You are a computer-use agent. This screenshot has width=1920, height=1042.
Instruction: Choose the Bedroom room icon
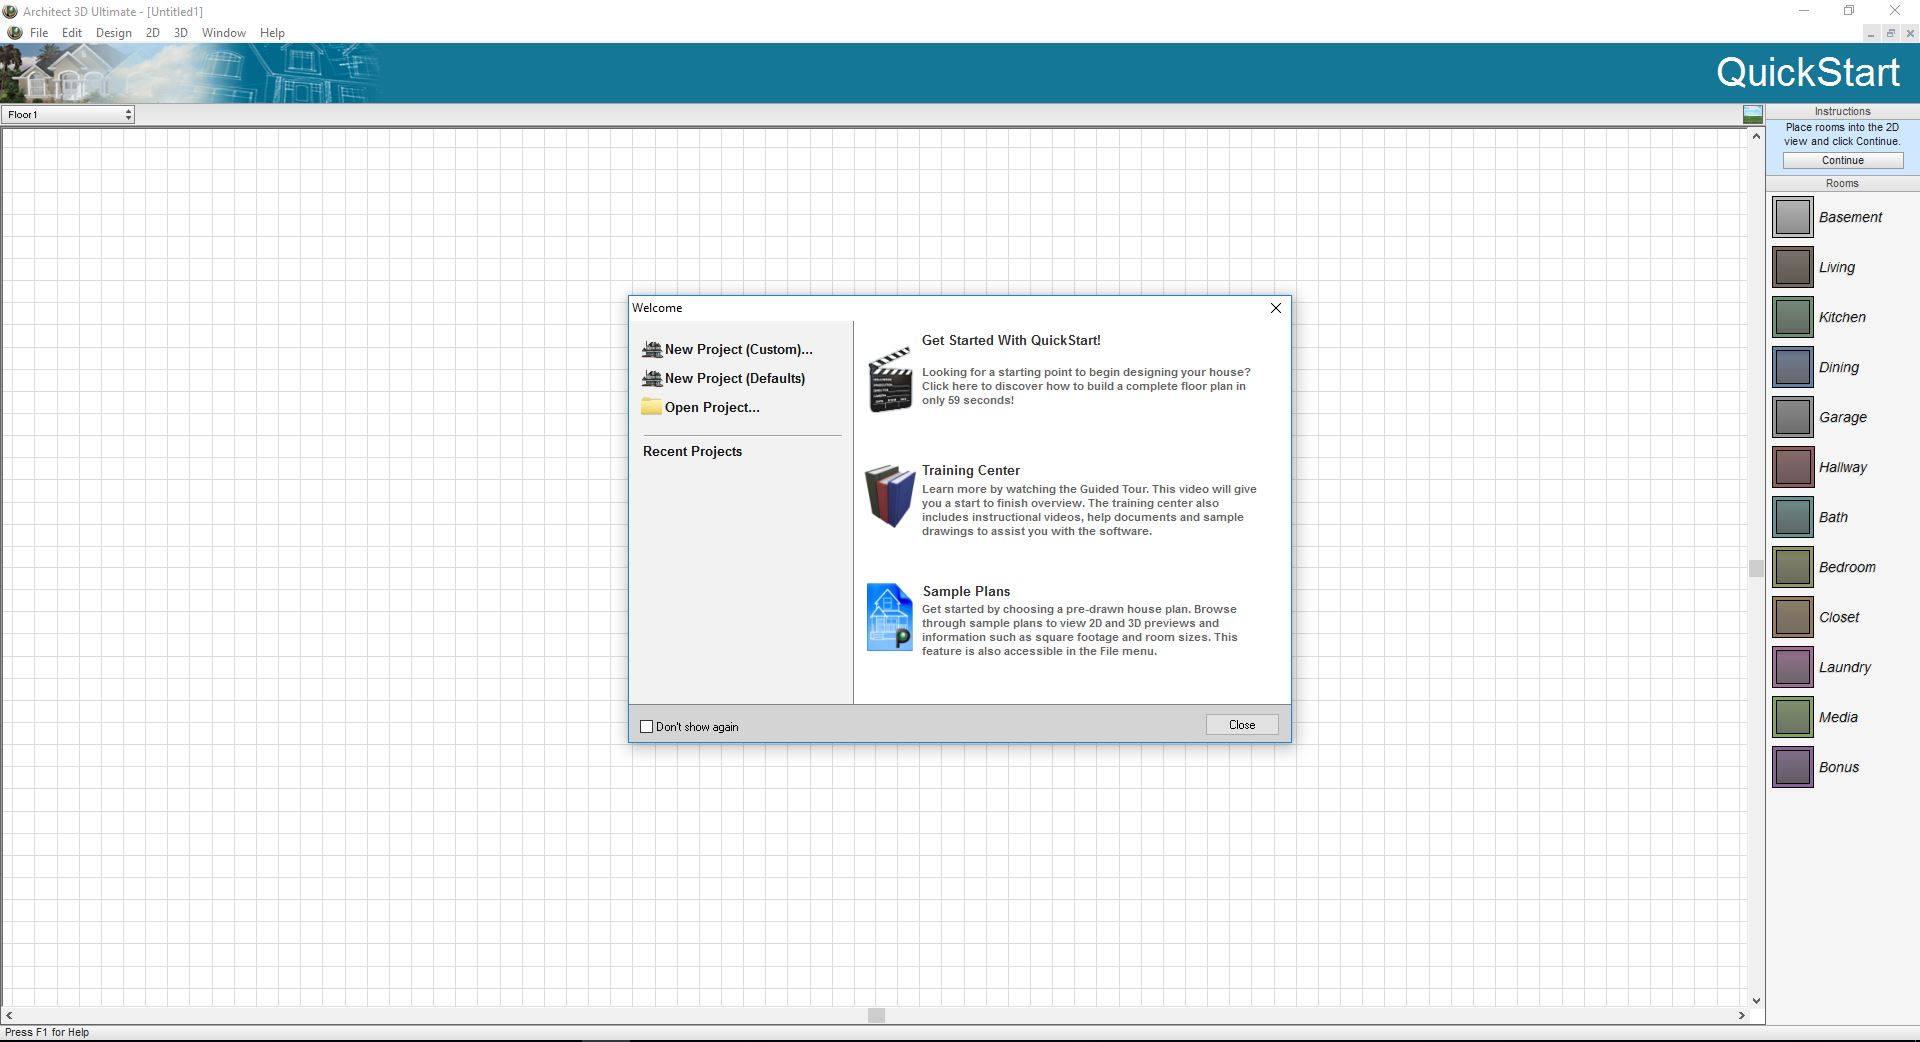click(x=1792, y=567)
